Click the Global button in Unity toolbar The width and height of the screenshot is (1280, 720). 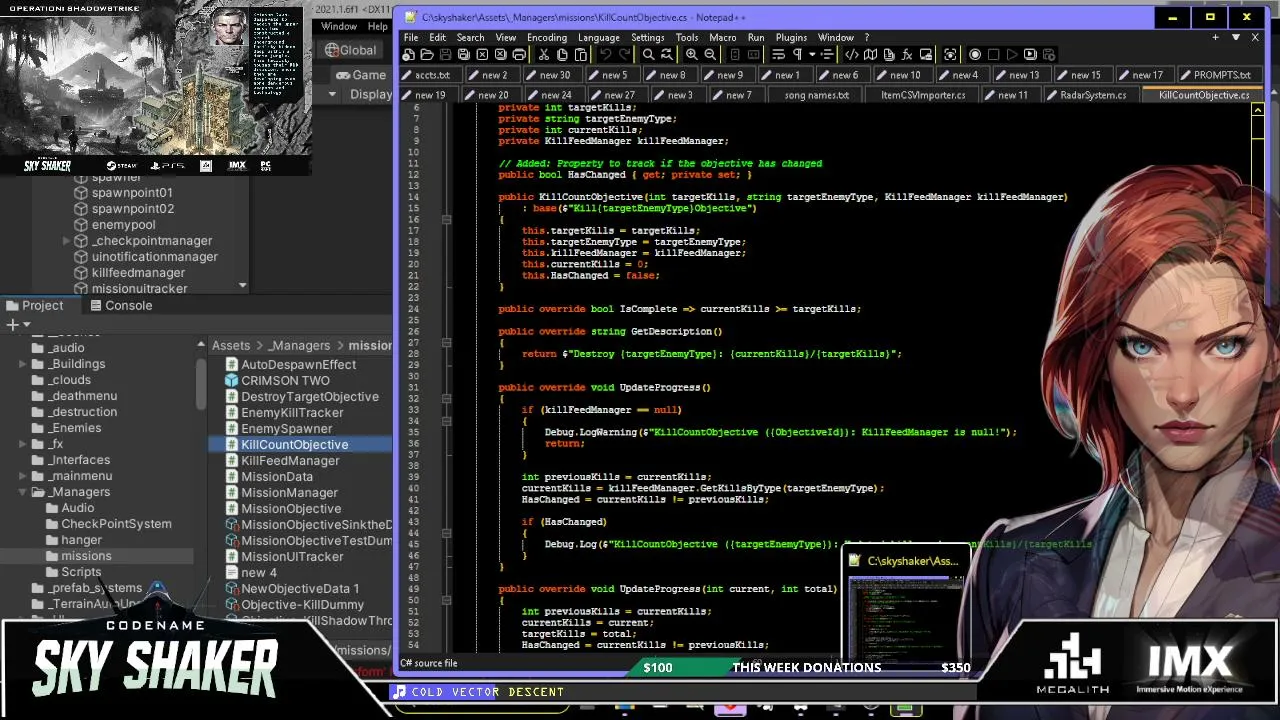[350, 50]
